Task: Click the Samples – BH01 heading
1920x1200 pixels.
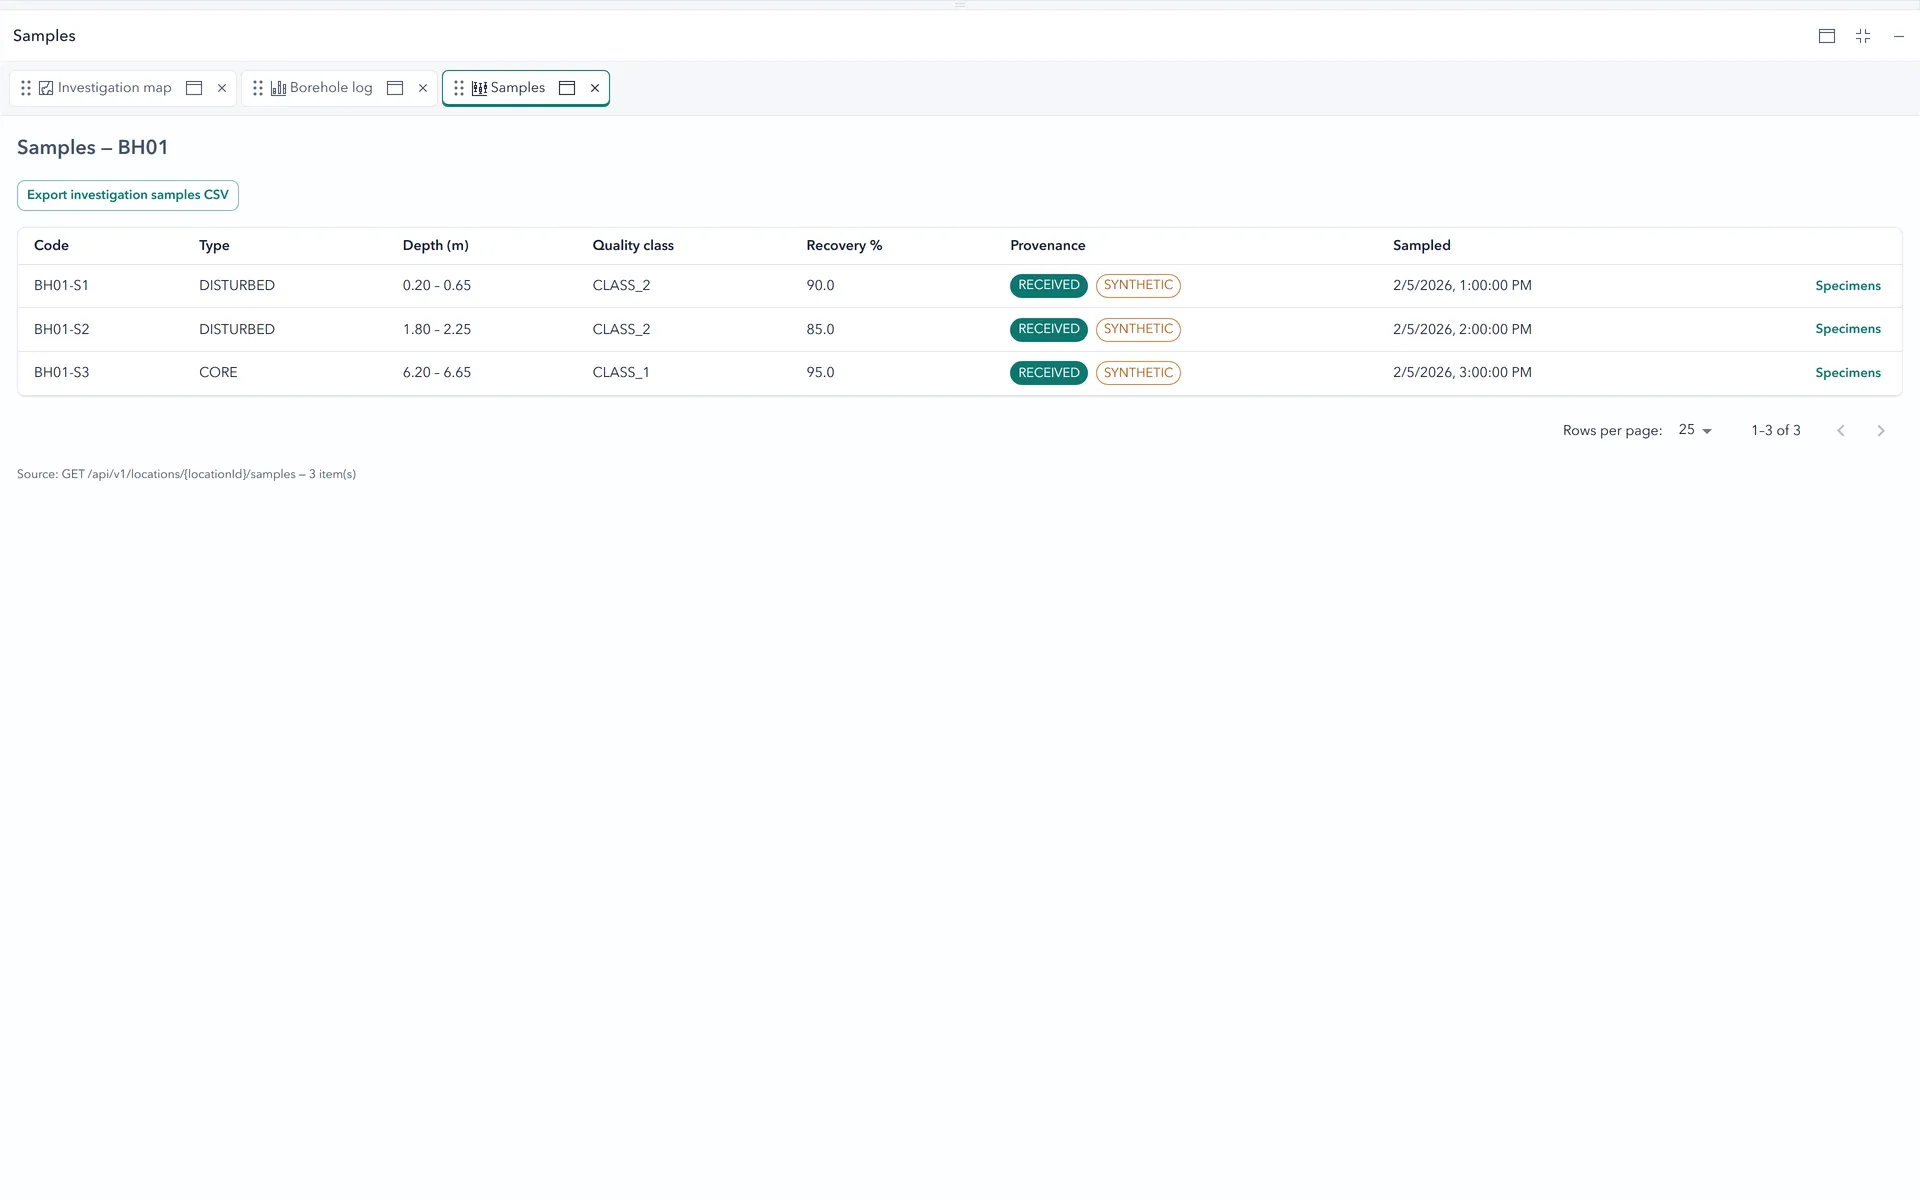Action: click(x=92, y=148)
